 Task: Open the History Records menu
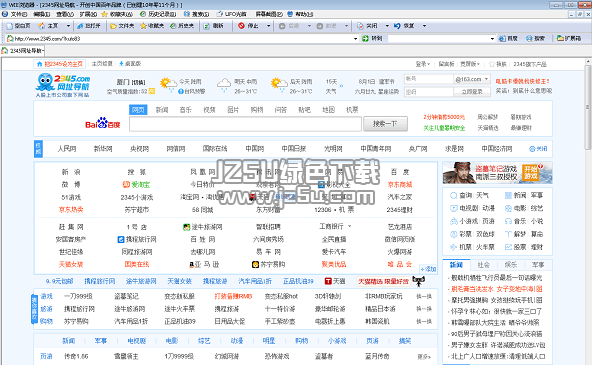click(158, 14)
